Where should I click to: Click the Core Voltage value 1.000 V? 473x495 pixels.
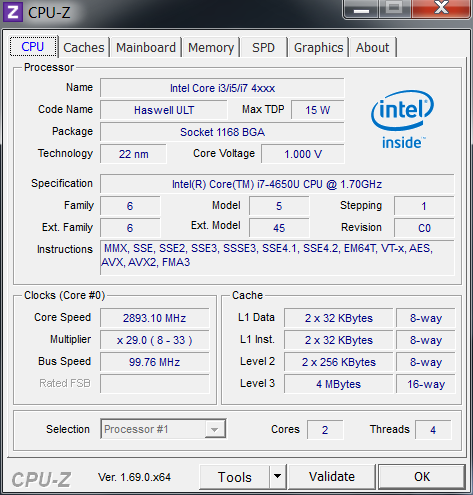tap(303, 154)
